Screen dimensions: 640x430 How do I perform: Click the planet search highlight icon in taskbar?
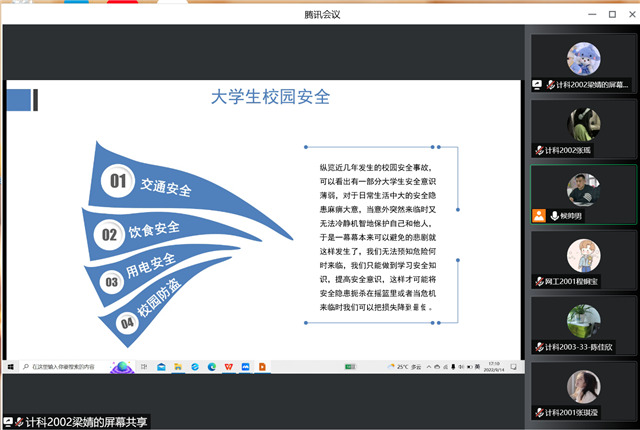[122, 367]
